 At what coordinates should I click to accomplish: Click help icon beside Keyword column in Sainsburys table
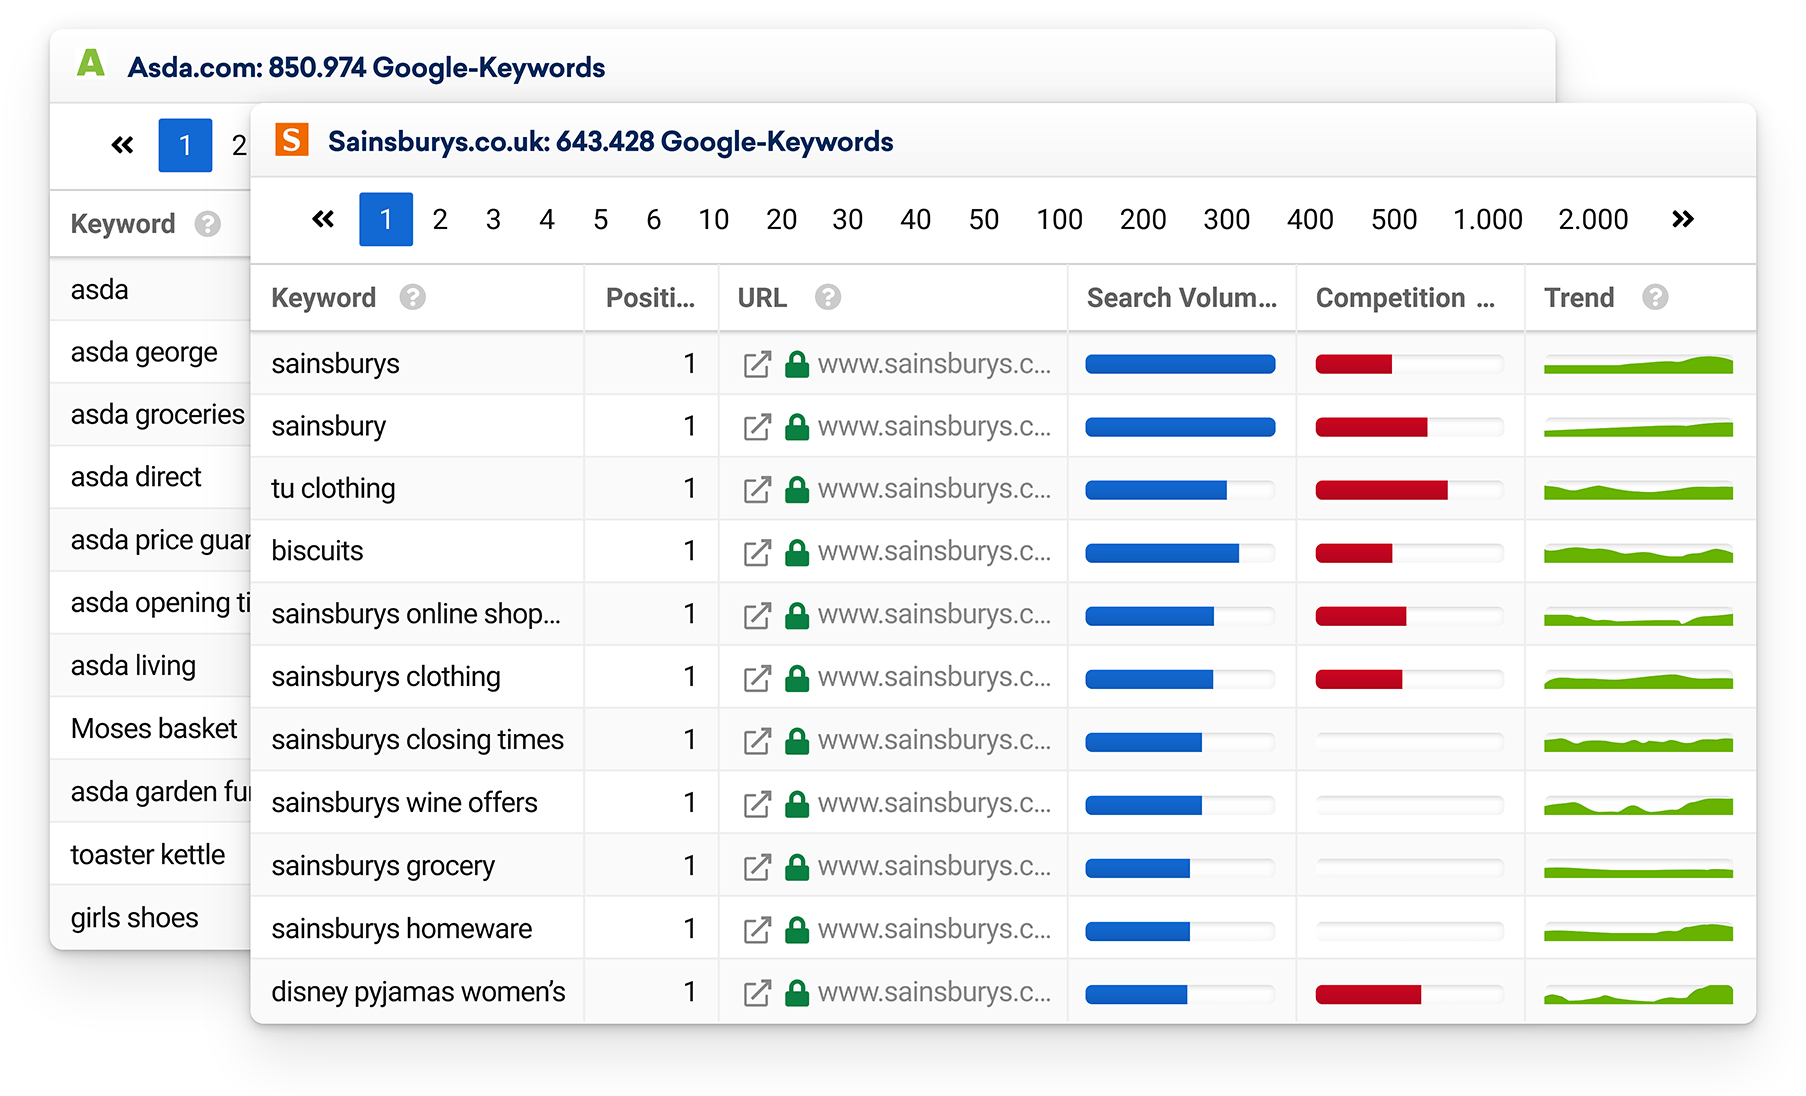pos(412,297)
